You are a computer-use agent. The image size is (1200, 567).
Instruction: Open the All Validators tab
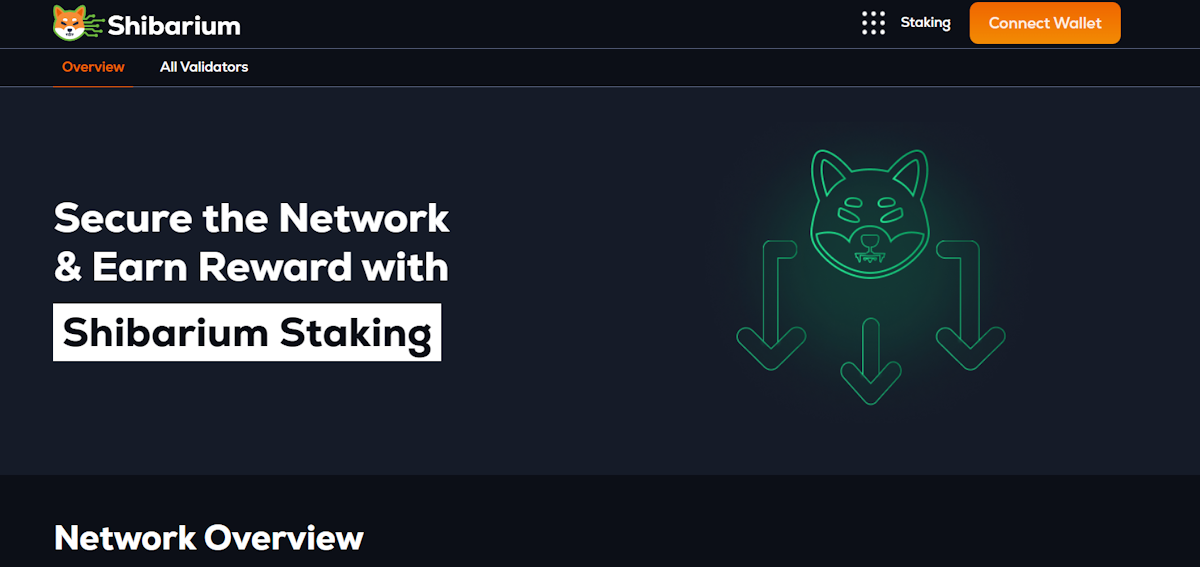coord(204,67)
